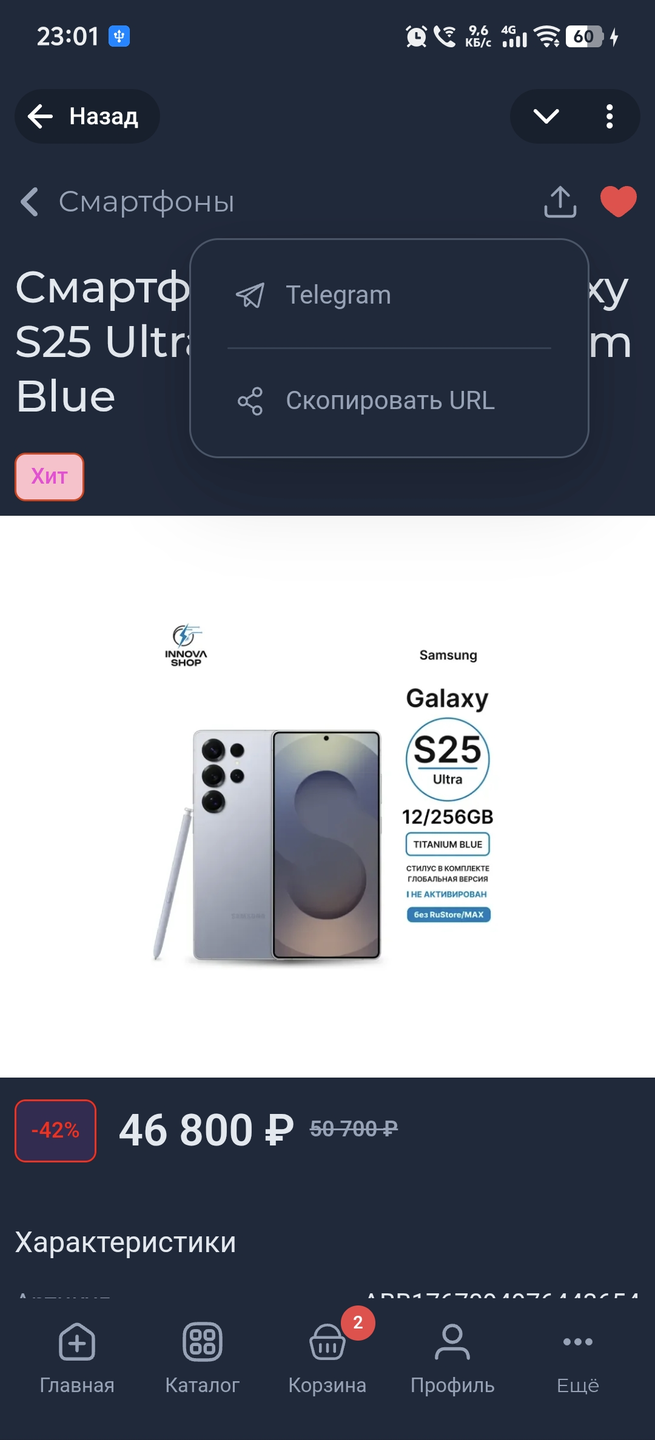The width and height of the screenshot is (655, 1440).
Task: Open Корзина cart with 2 items
Action: coord(327,1359)
